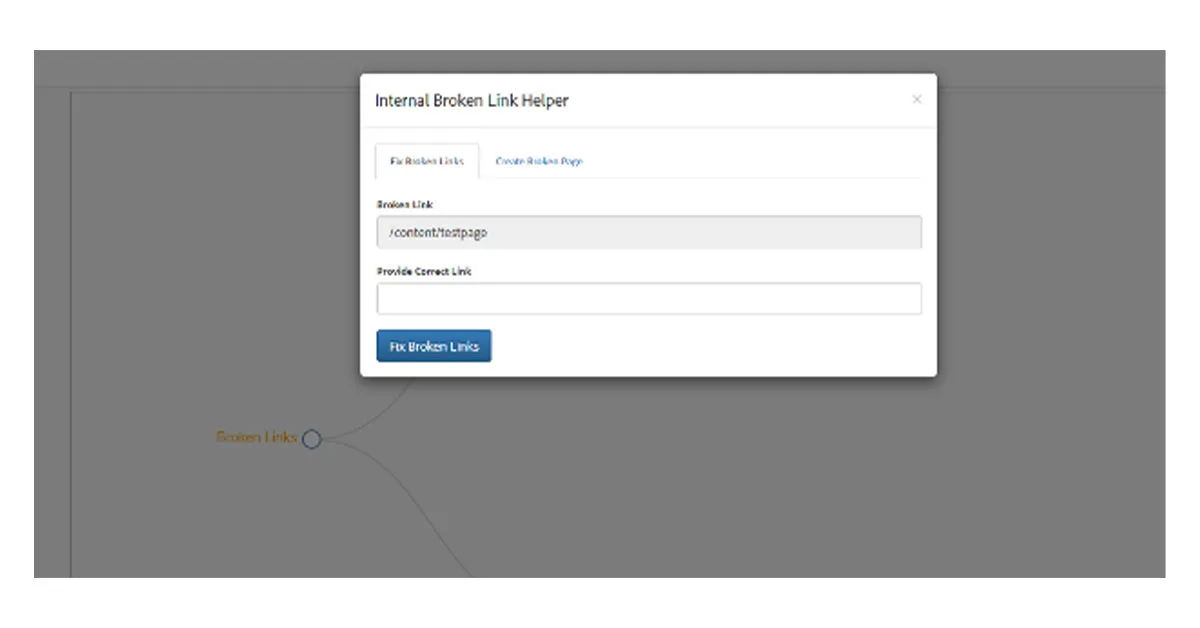Image resolution: width=1200 pixels, height=628 pixels.
Task: Select the orange Broken Links node label
Action: [256, 437]
